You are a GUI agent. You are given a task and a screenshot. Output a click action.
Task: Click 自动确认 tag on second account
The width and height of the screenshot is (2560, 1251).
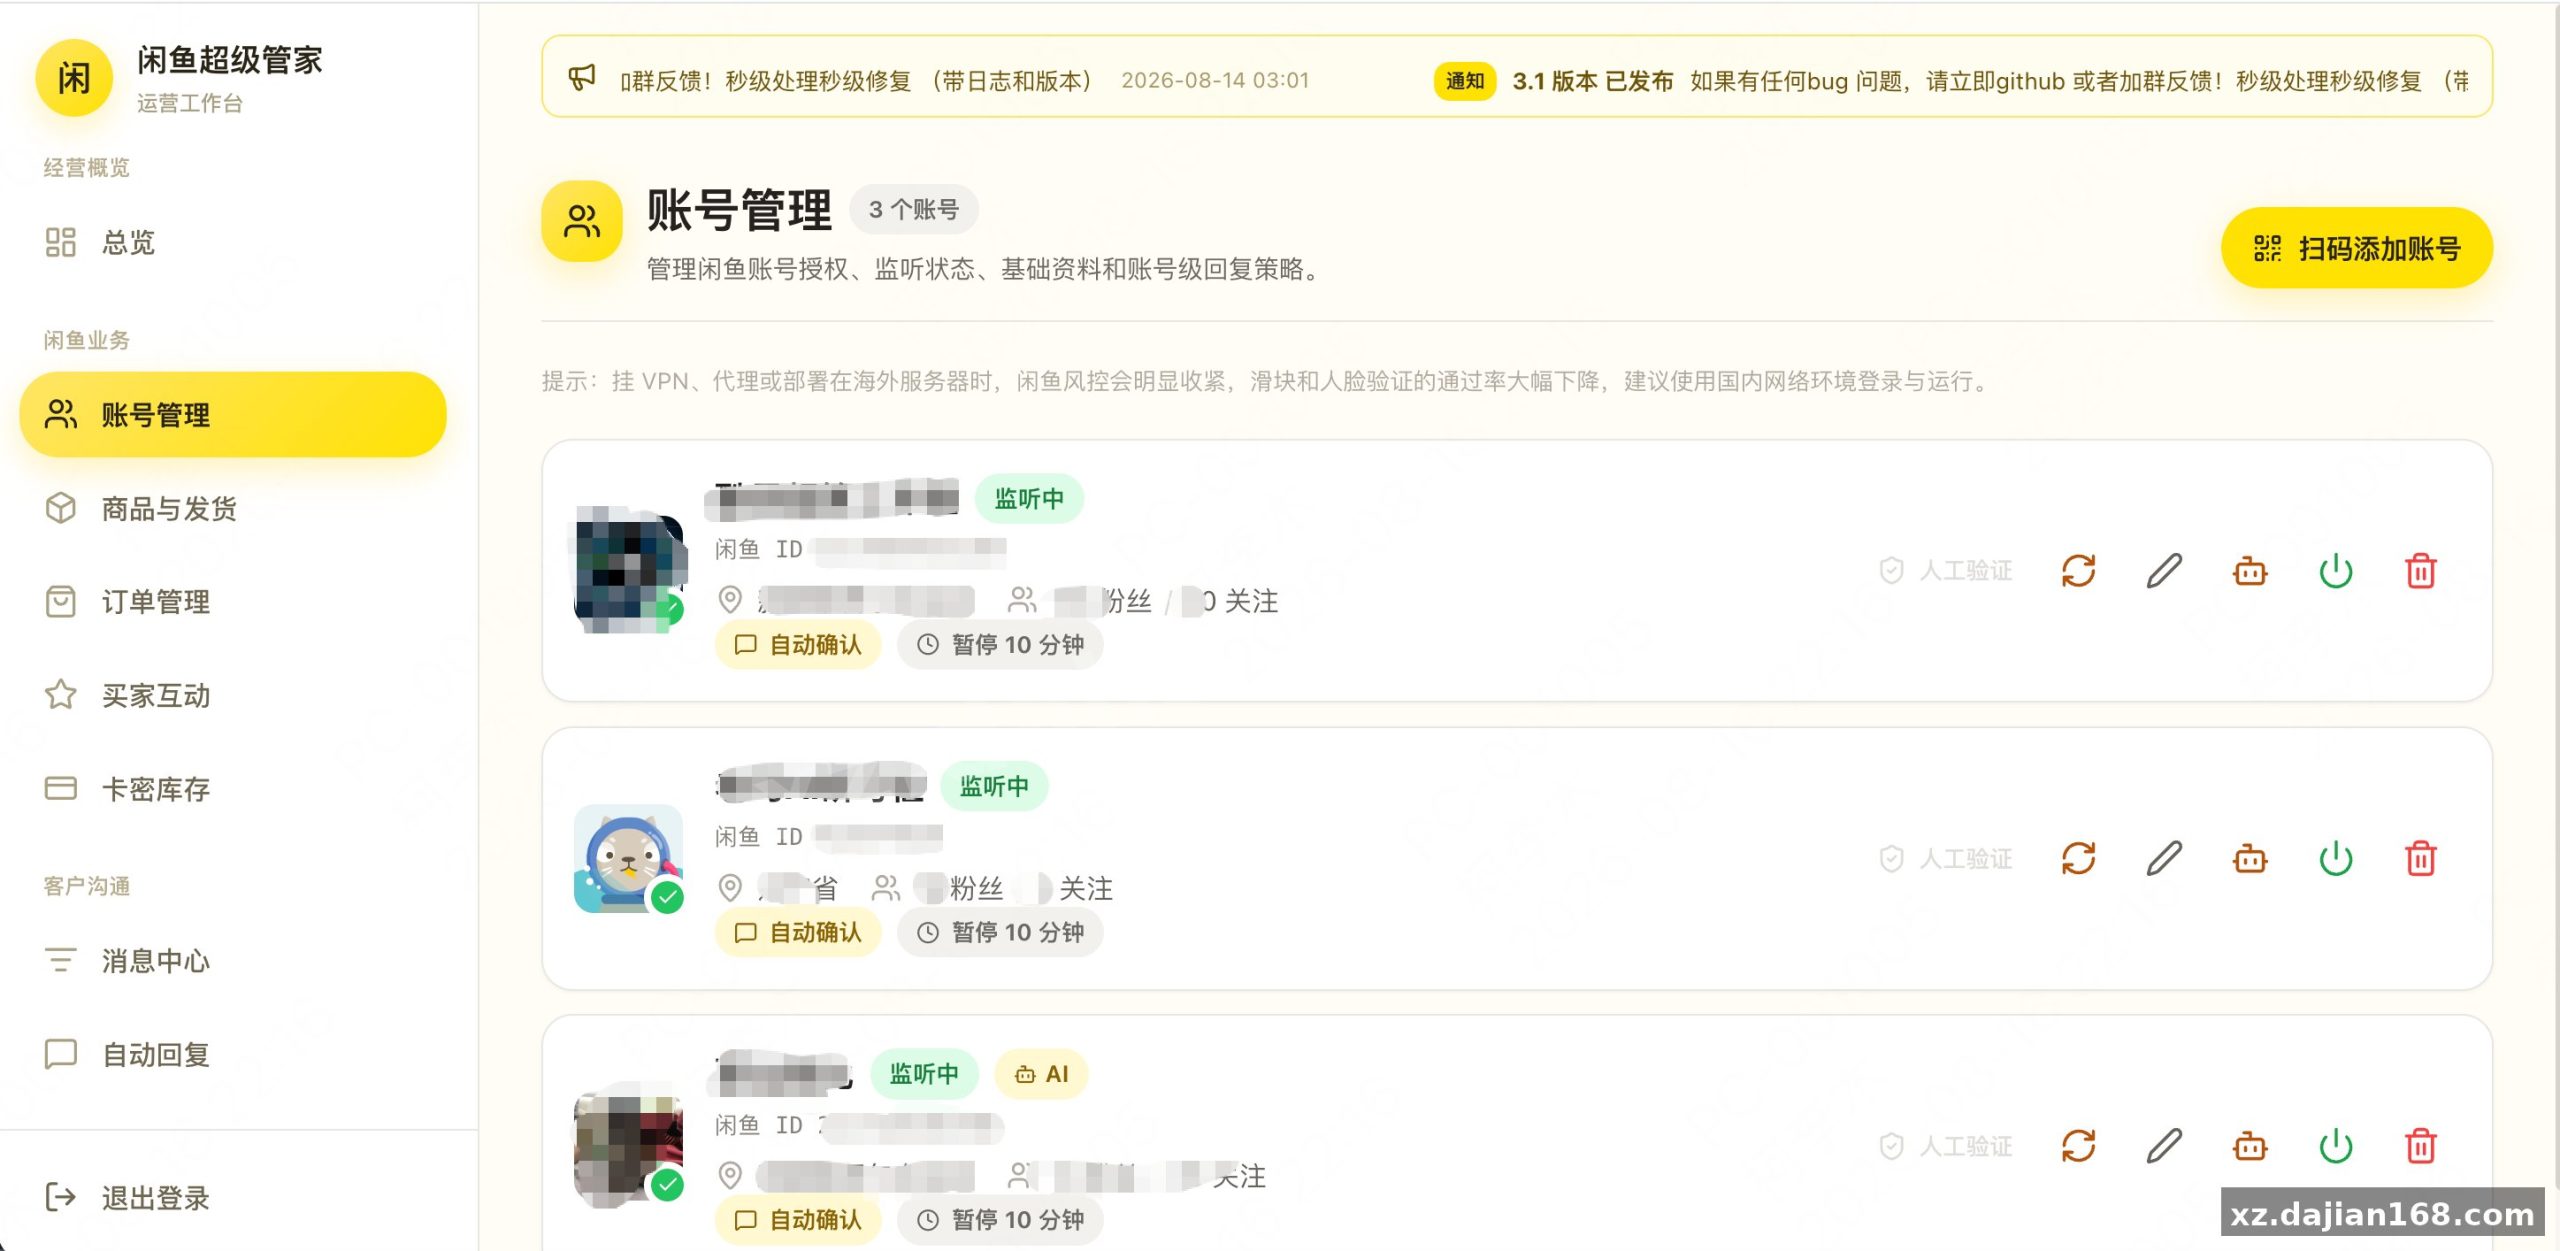[x=798, y=933]
